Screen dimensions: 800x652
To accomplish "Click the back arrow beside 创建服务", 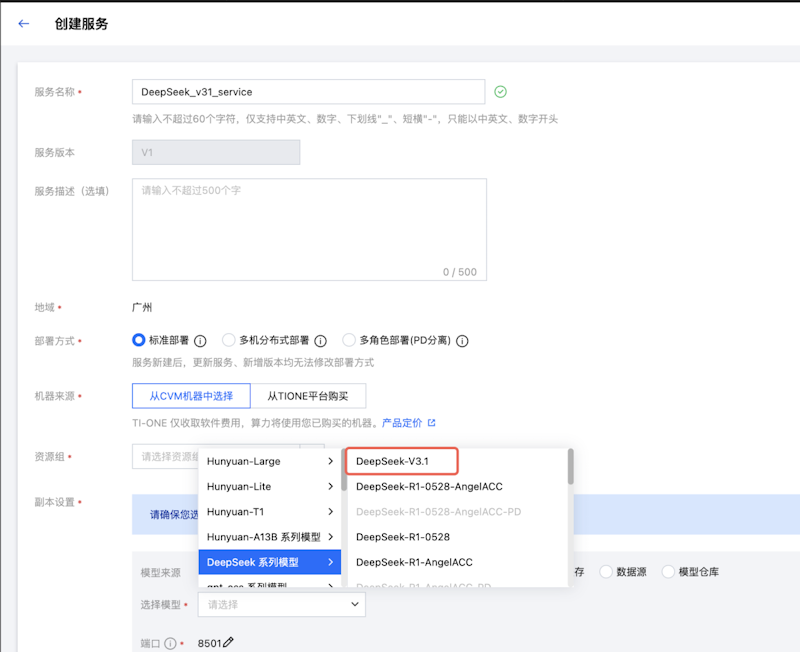I will [22, 23].
